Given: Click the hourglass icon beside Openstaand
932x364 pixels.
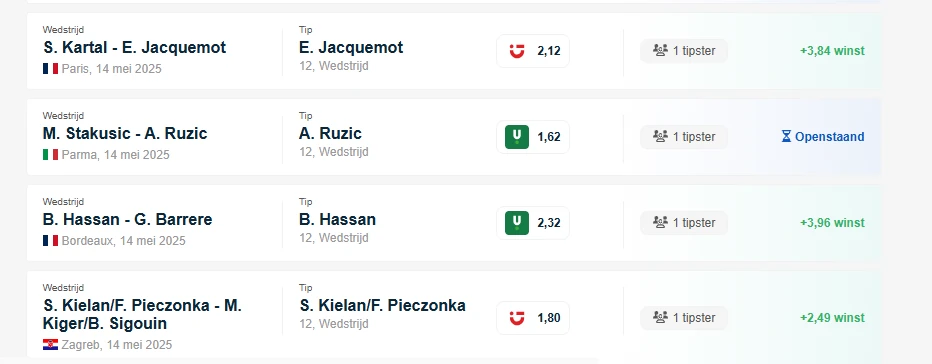Looking at the screenshot, I should click(x=786, y=137).
